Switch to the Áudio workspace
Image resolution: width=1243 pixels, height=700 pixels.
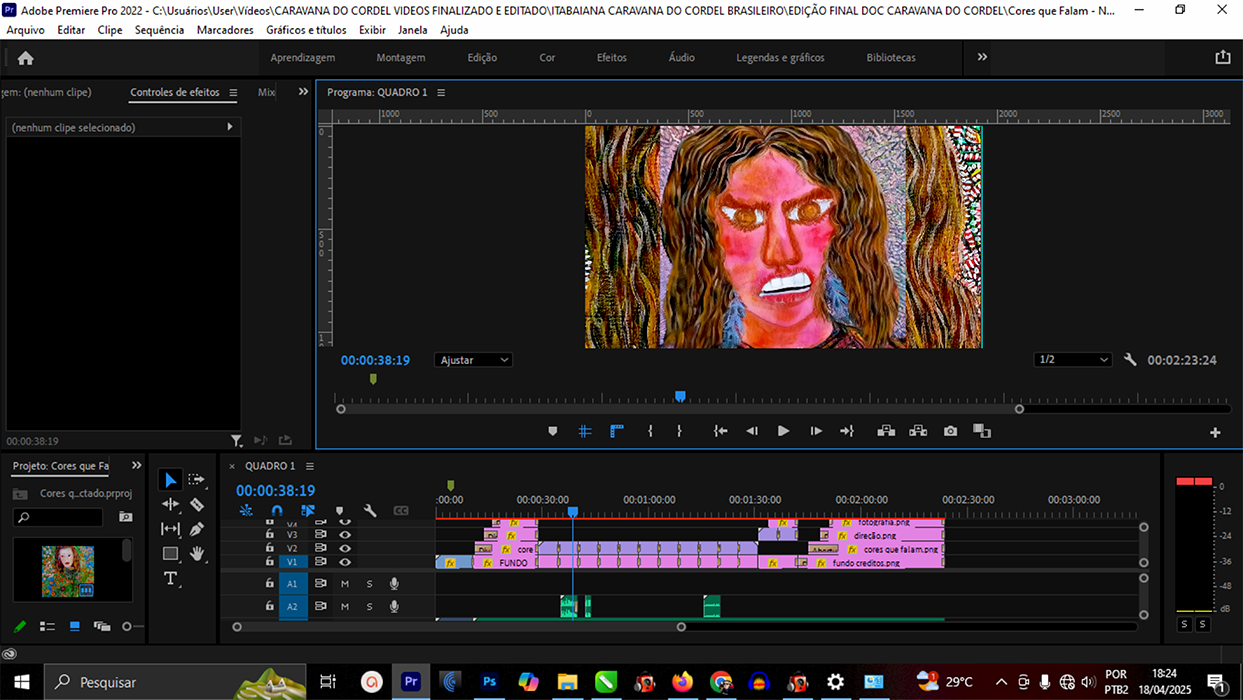coord(682,58)
